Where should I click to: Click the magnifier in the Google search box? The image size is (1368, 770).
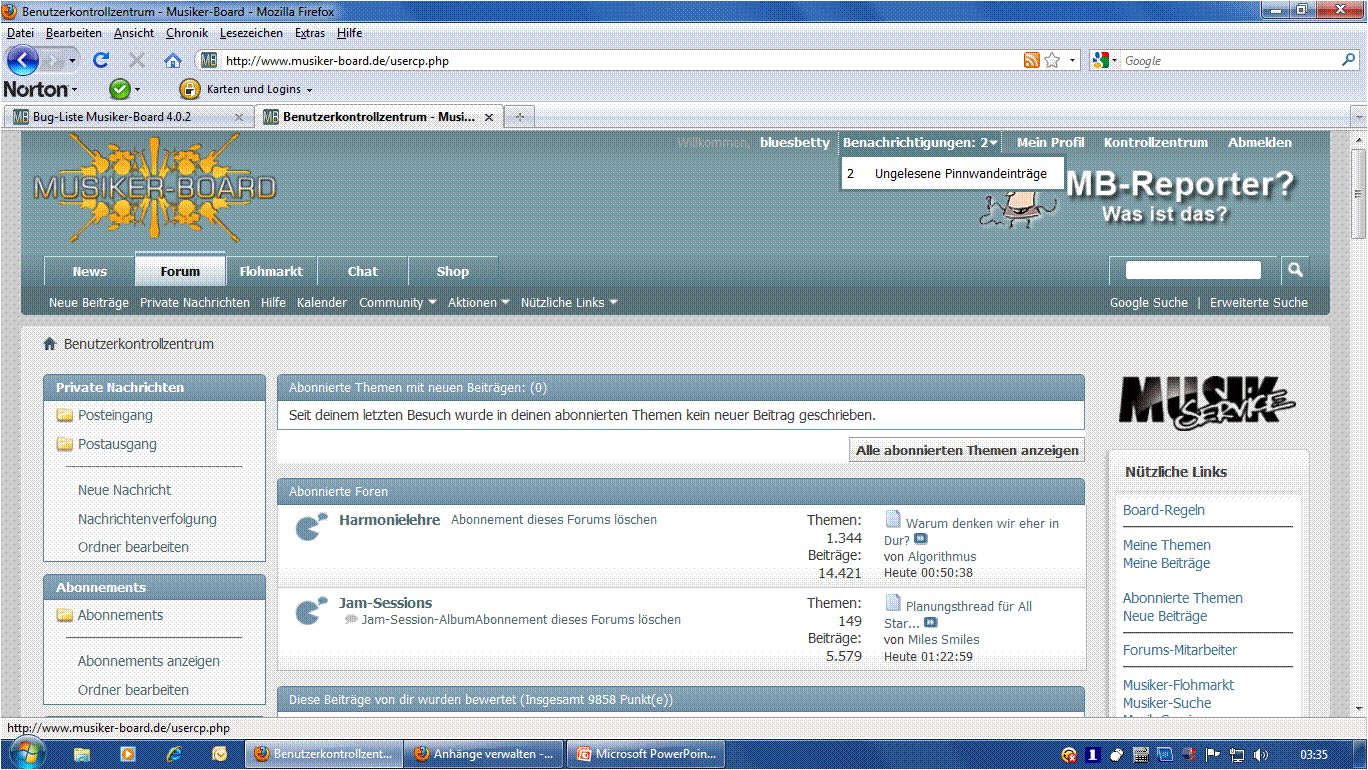coord(1348,60)
